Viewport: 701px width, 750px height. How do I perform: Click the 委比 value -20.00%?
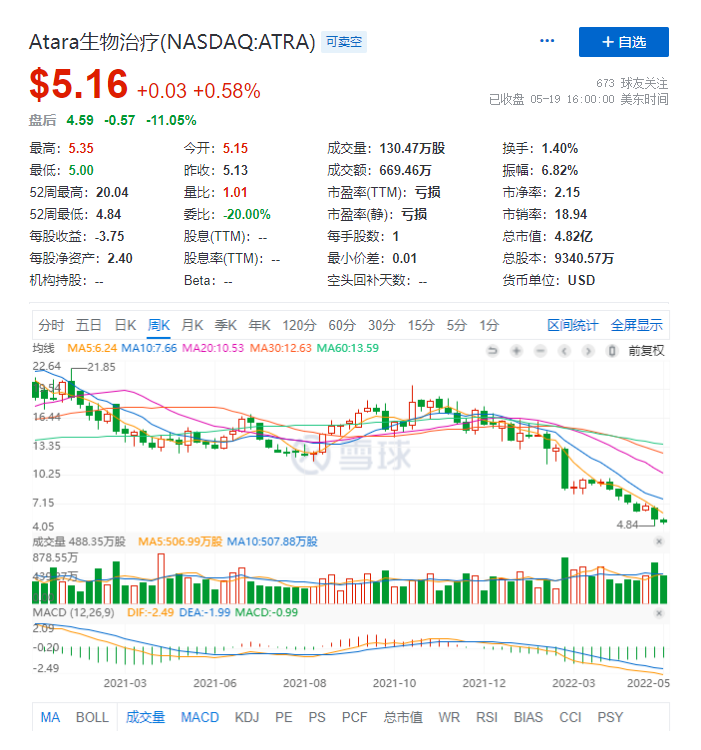(x=247, y=214)
